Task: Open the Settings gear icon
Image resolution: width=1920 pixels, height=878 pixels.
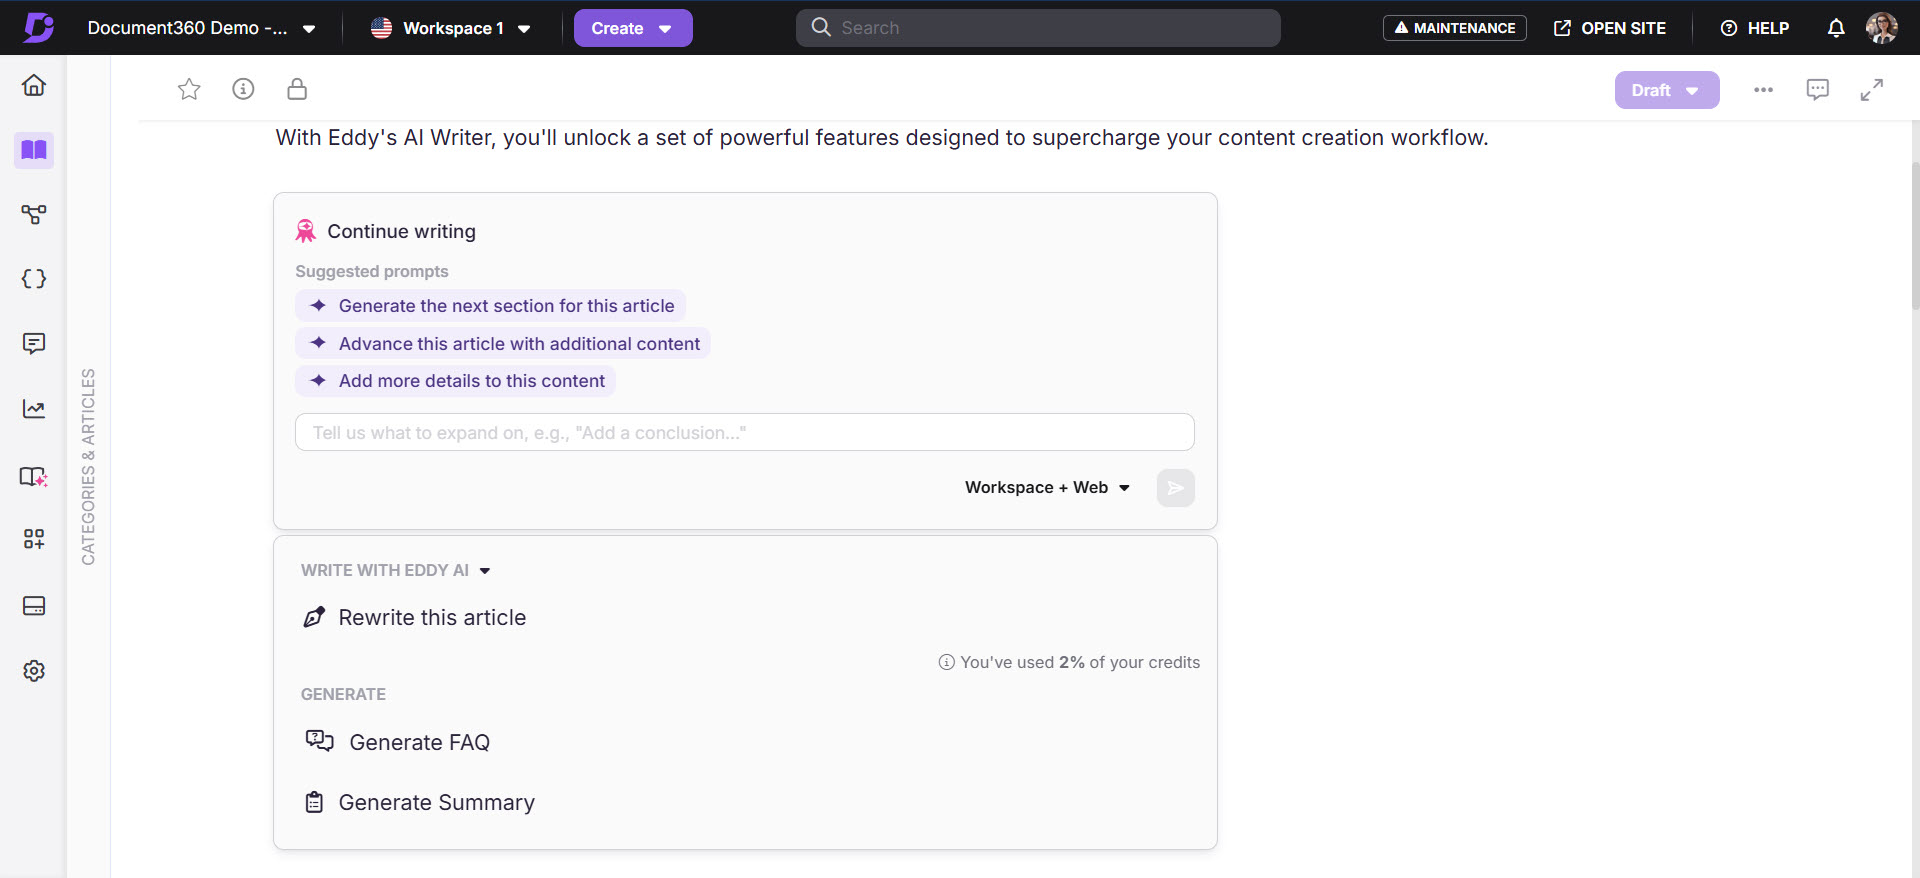Action: point(34,671)
